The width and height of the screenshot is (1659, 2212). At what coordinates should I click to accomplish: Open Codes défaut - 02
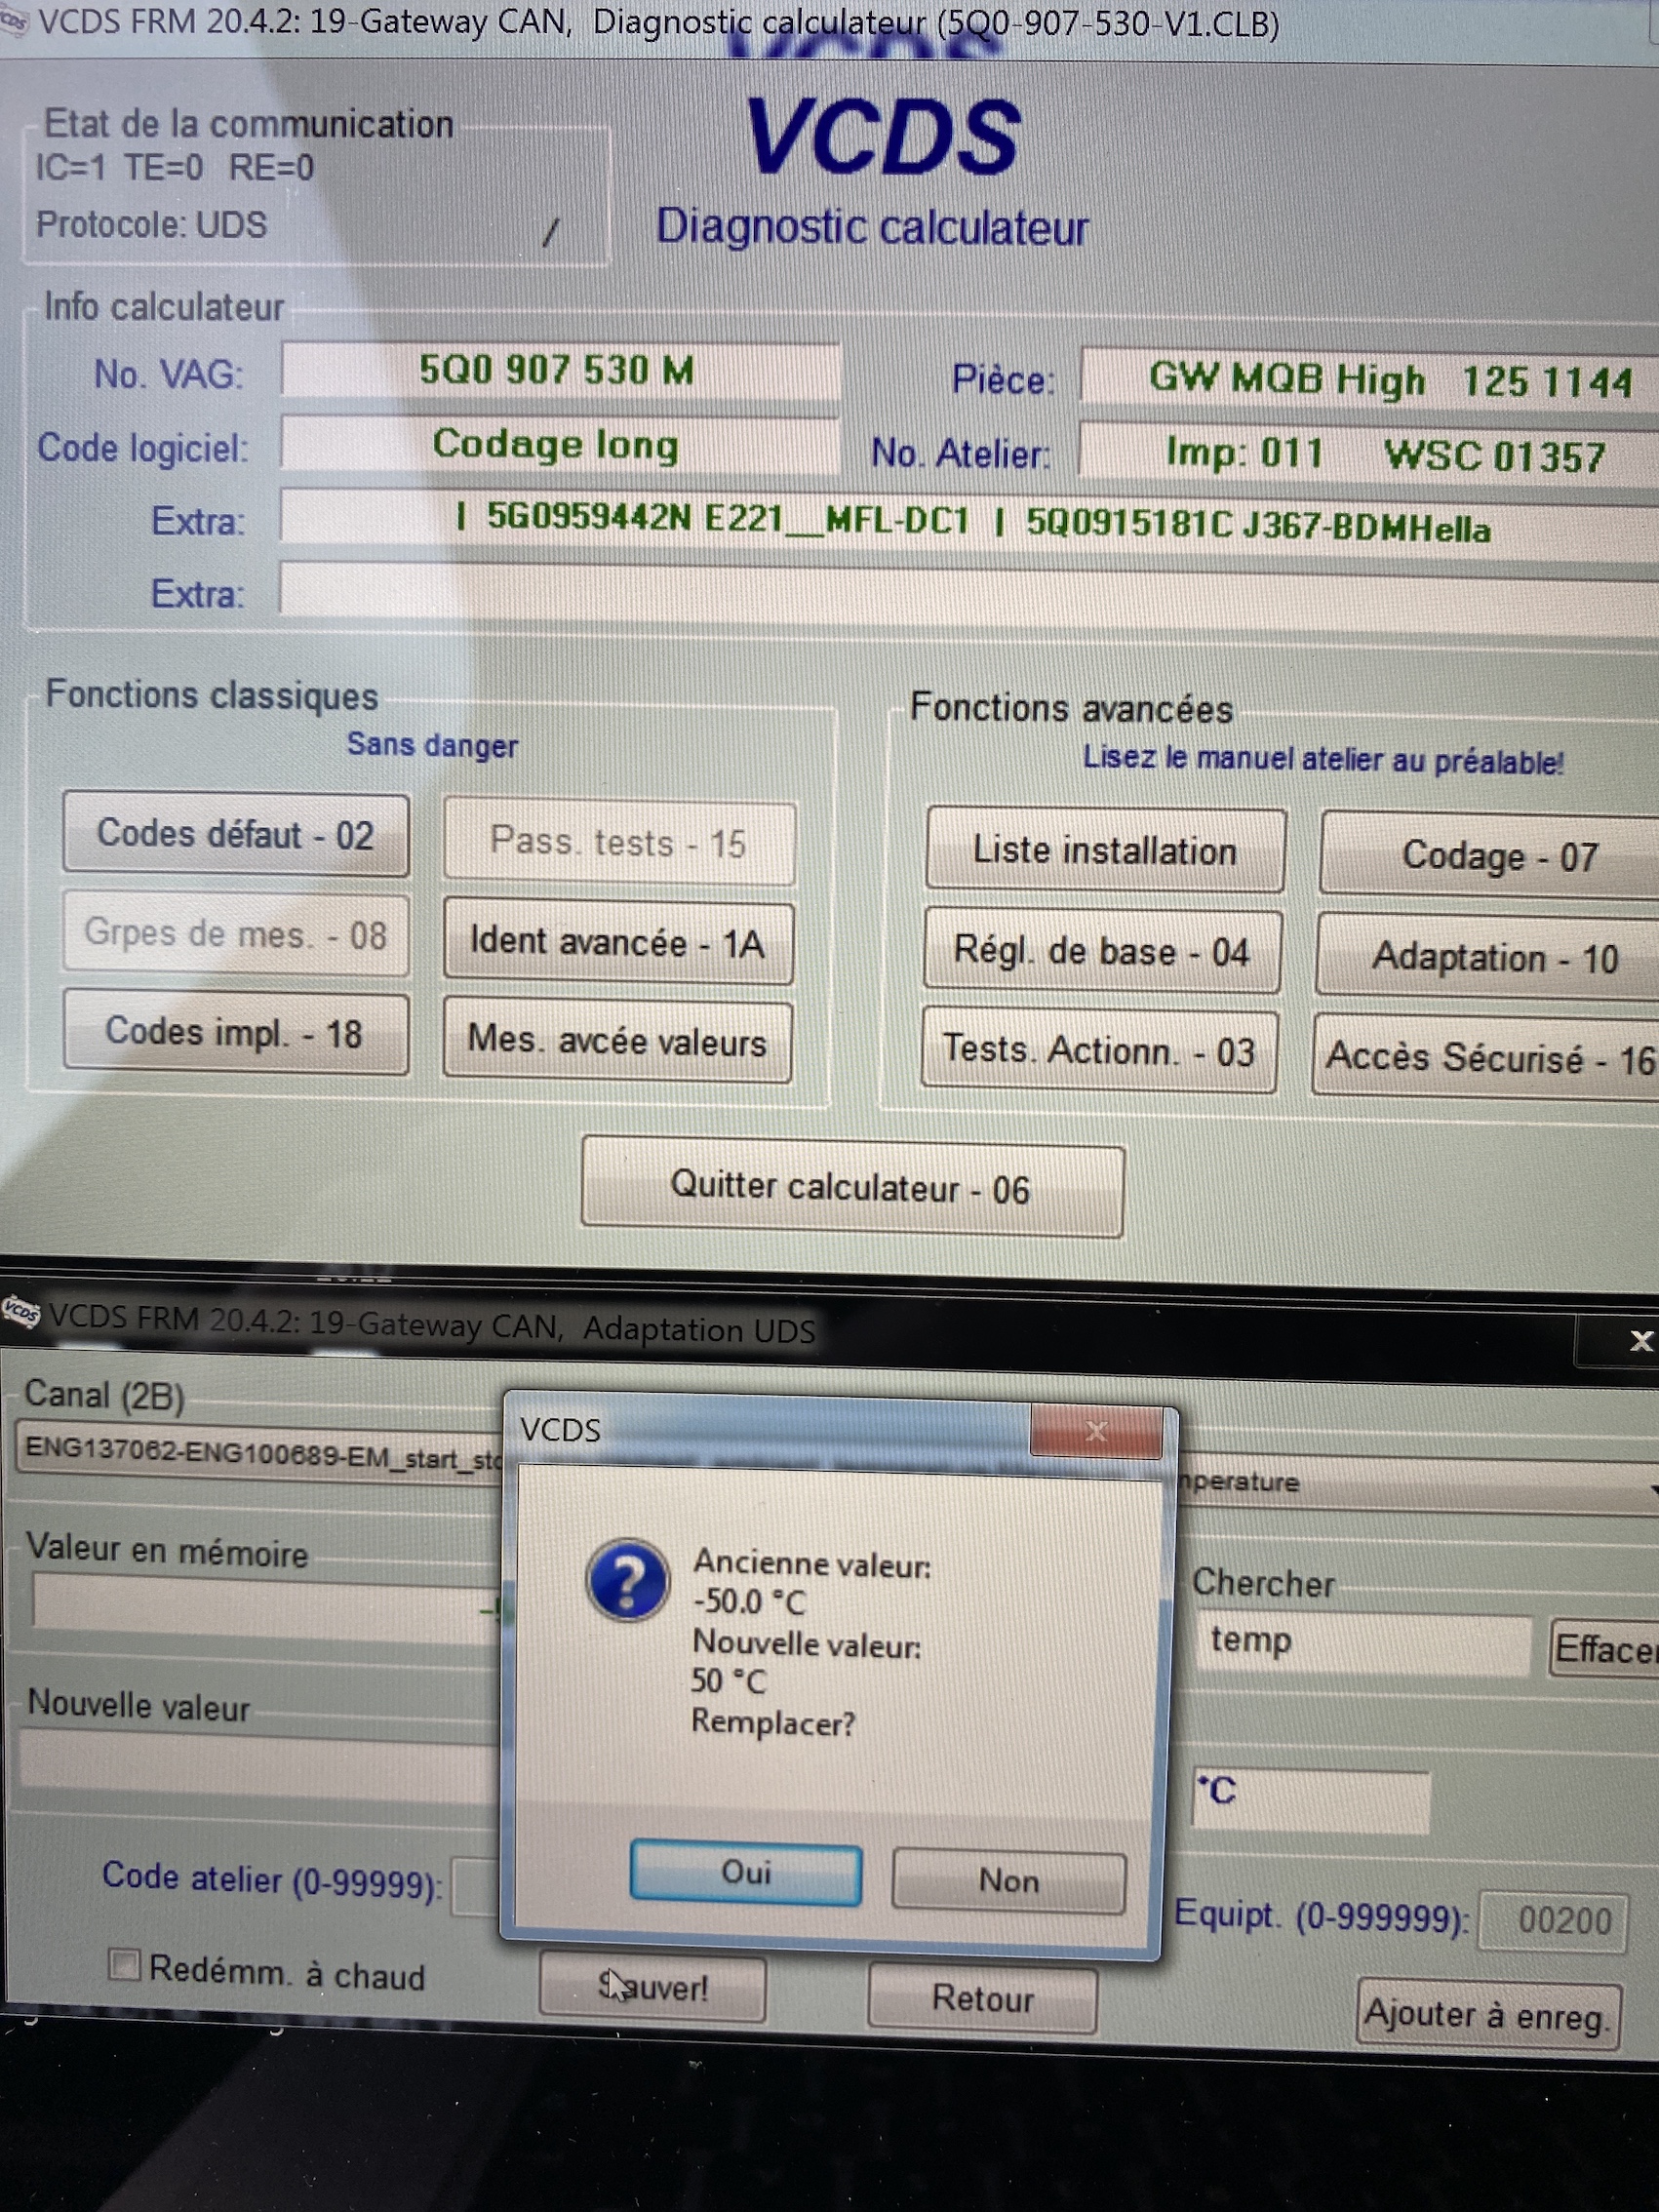point(236,834)
